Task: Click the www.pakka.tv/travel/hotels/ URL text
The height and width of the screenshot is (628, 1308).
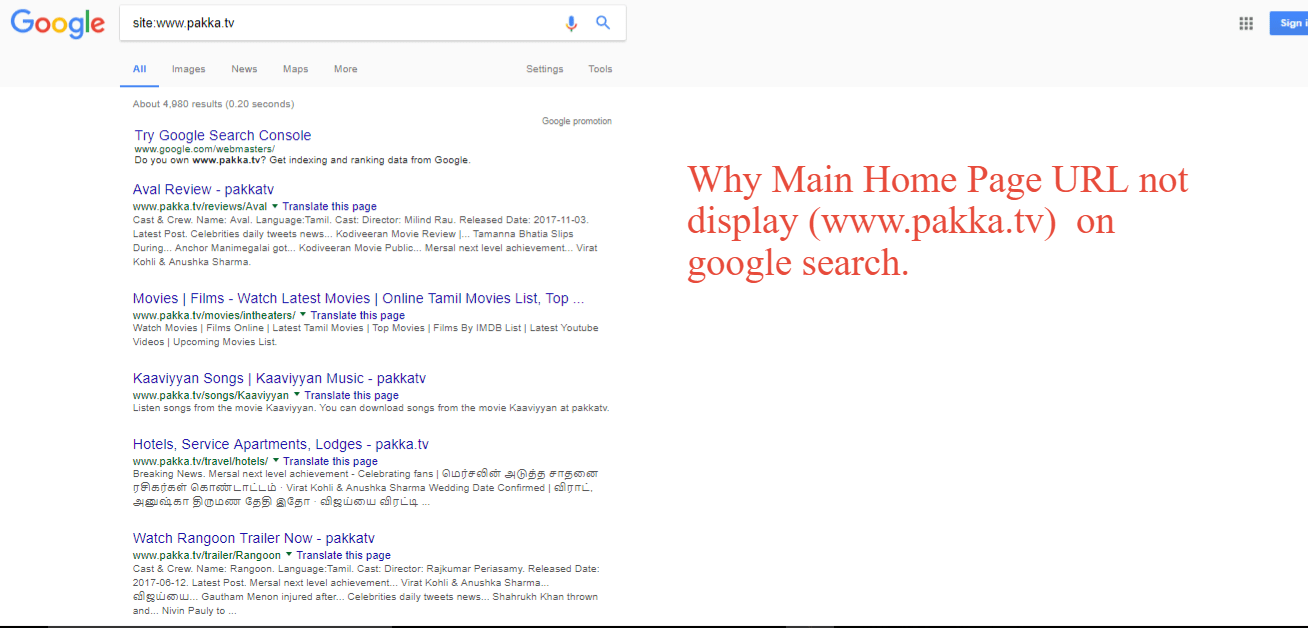Action: 201,462
